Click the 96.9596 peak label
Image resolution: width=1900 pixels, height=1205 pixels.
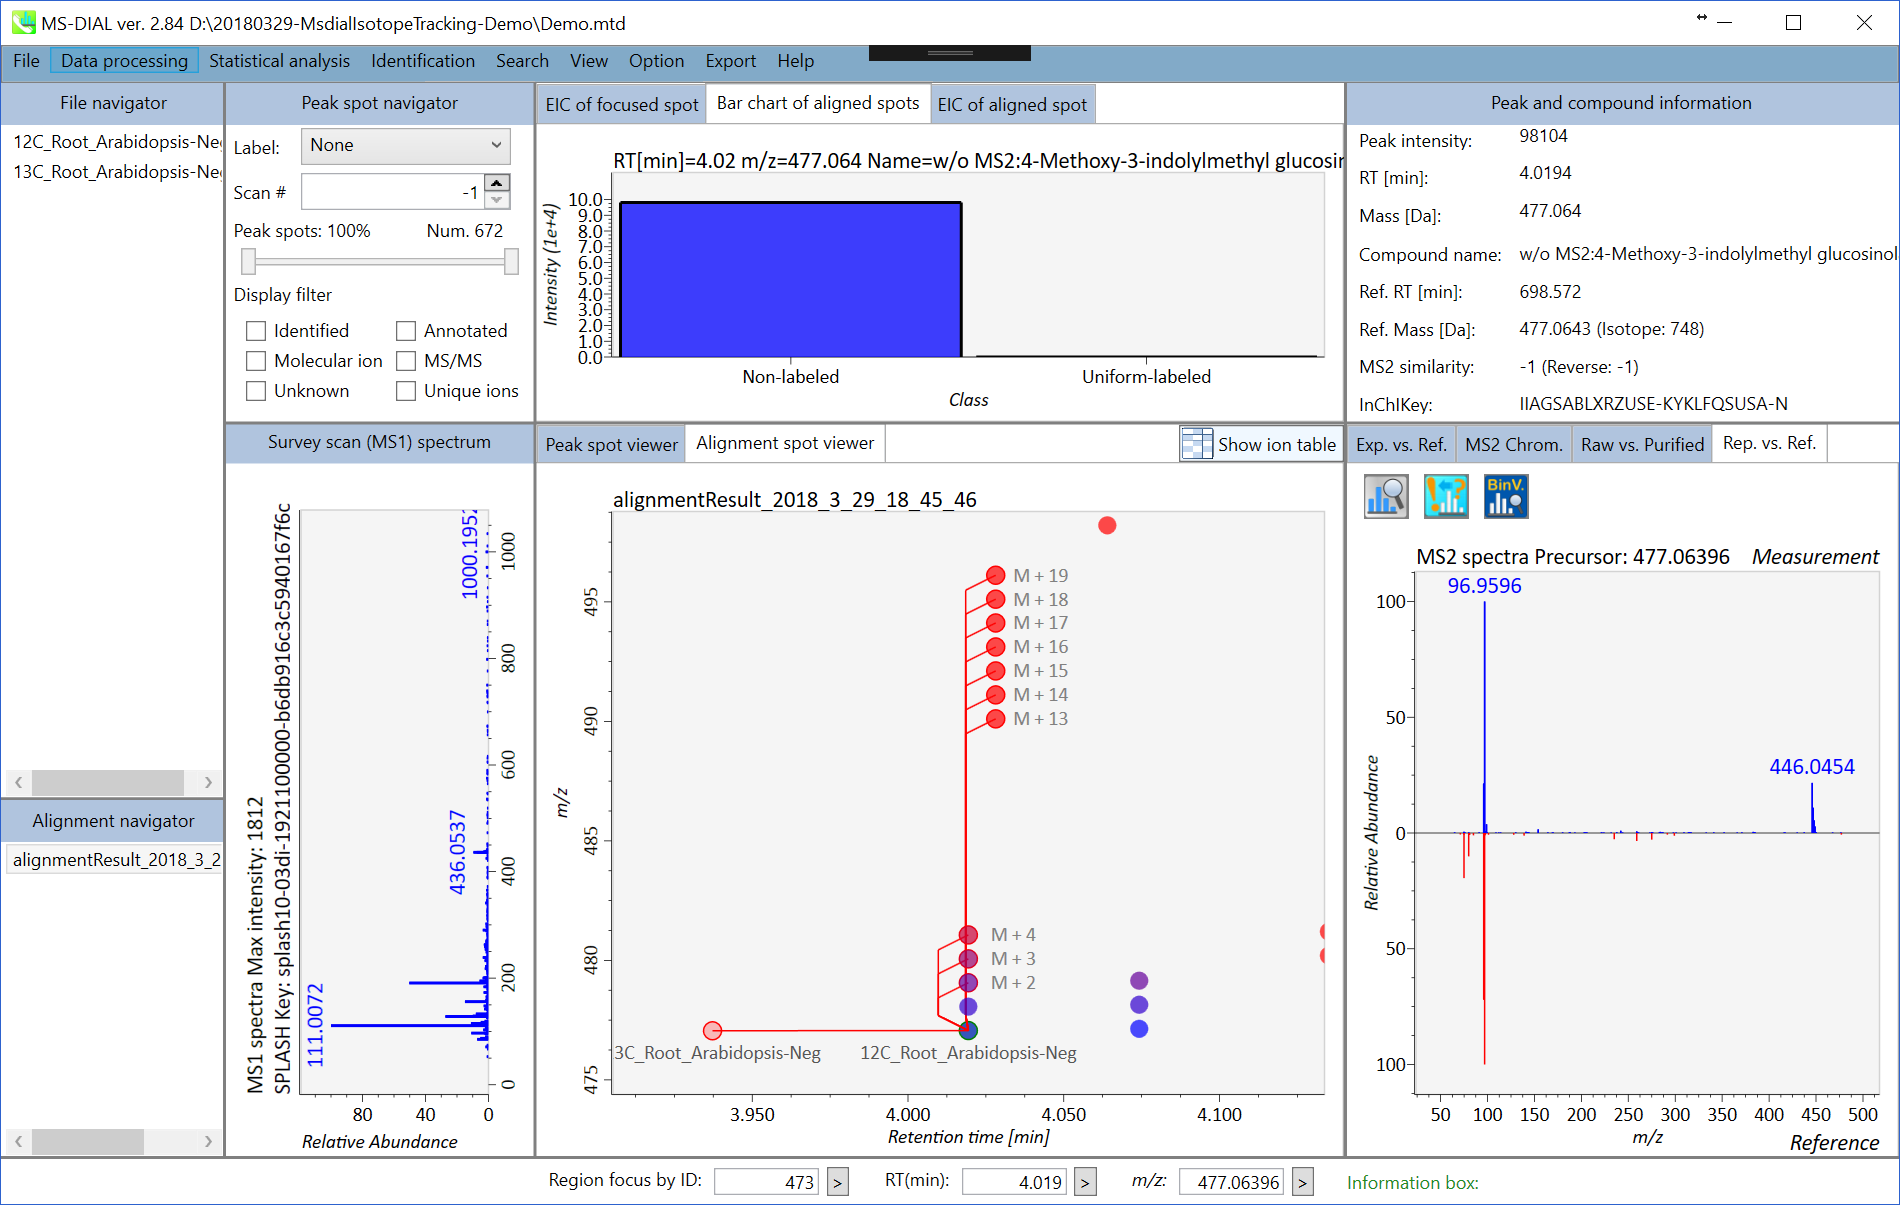coord(1484,586)
